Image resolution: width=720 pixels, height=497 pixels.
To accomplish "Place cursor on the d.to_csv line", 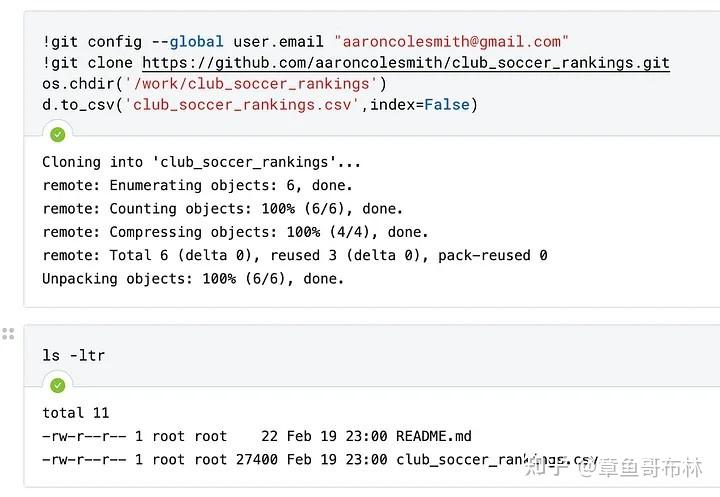I will (260, 105).
